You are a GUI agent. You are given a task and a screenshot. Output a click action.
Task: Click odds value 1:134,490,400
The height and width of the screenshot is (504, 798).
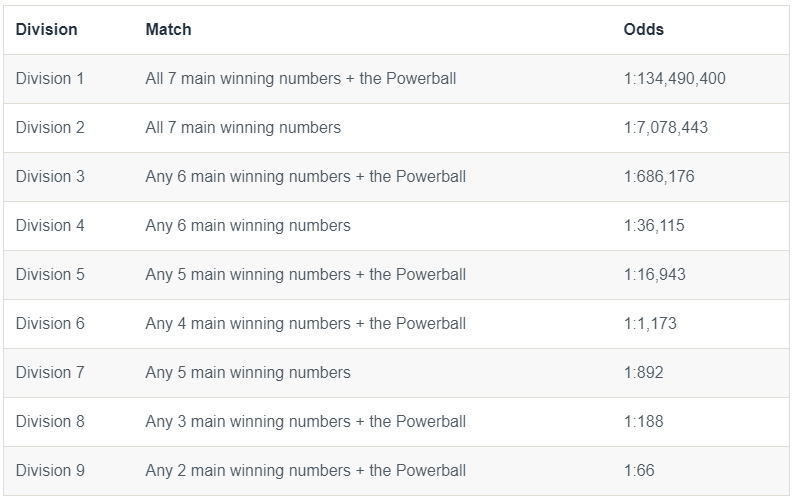click(x=674, y=78)
